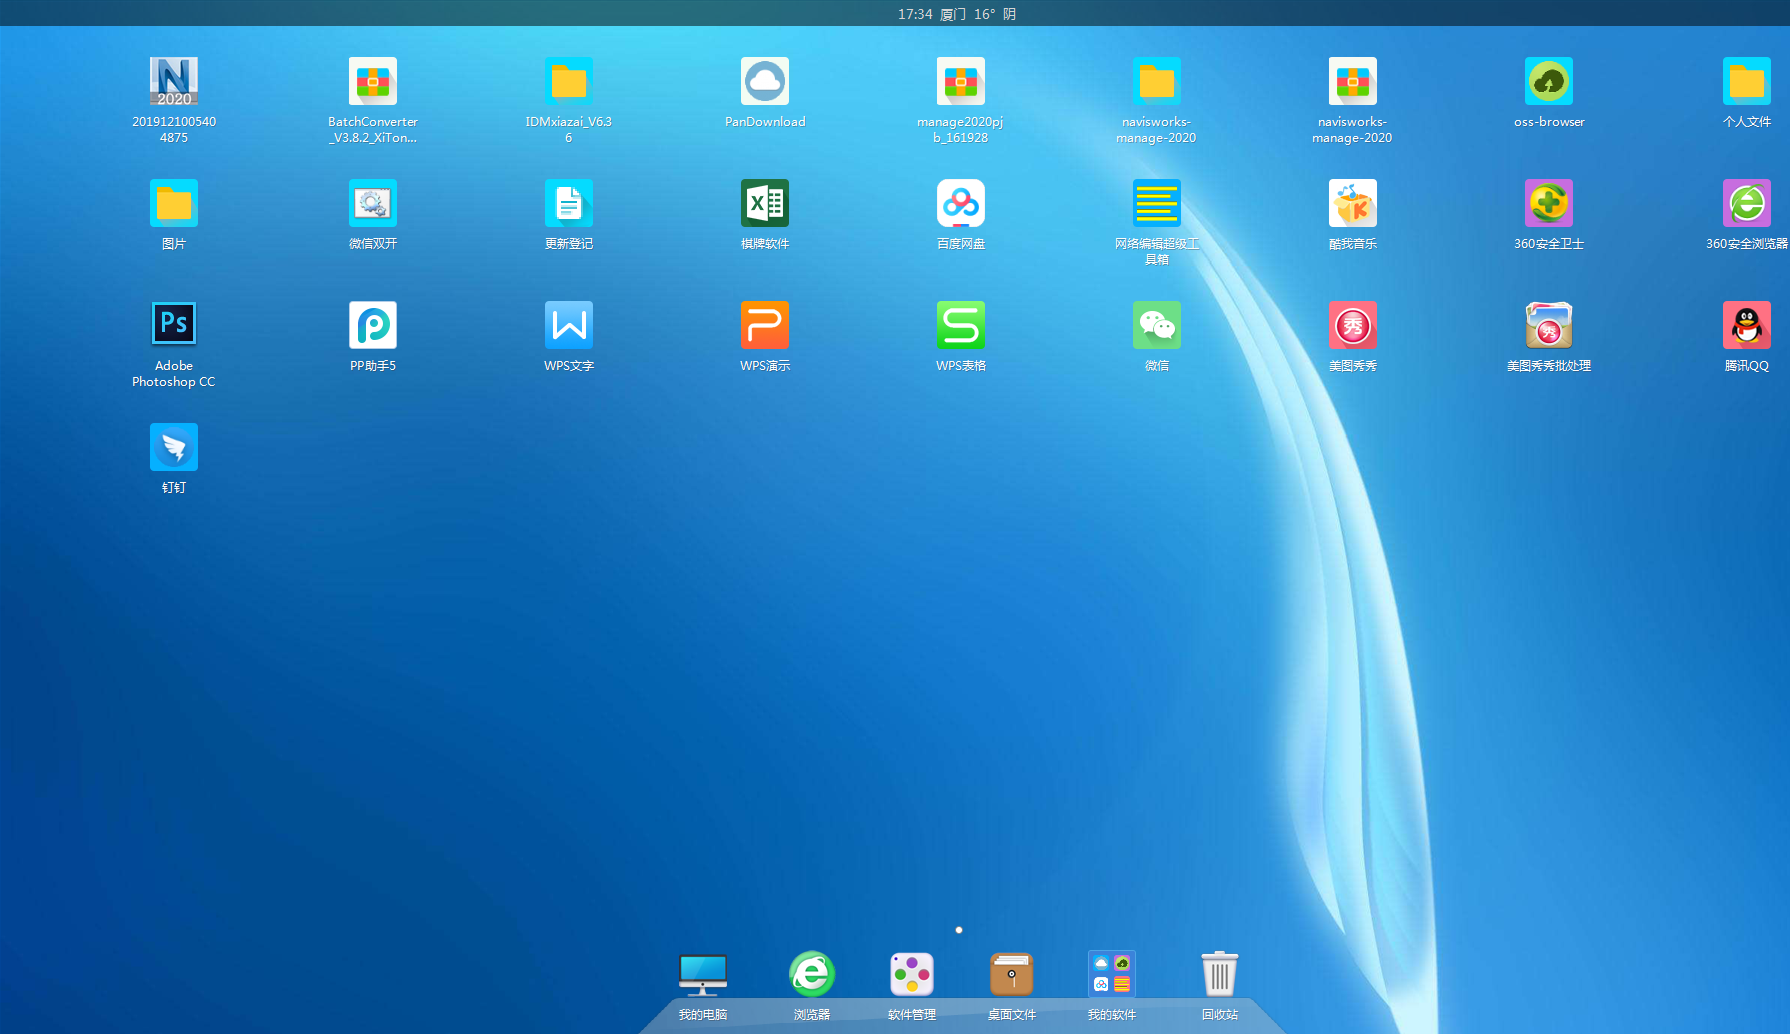Open 美图秀秀批处理

coord(1549,325)
